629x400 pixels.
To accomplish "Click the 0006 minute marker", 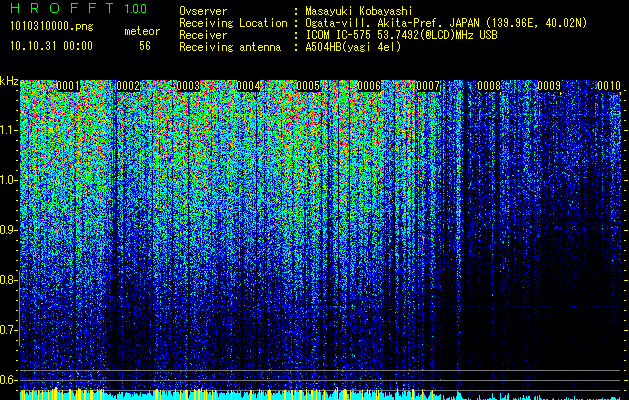I will 369,86.
